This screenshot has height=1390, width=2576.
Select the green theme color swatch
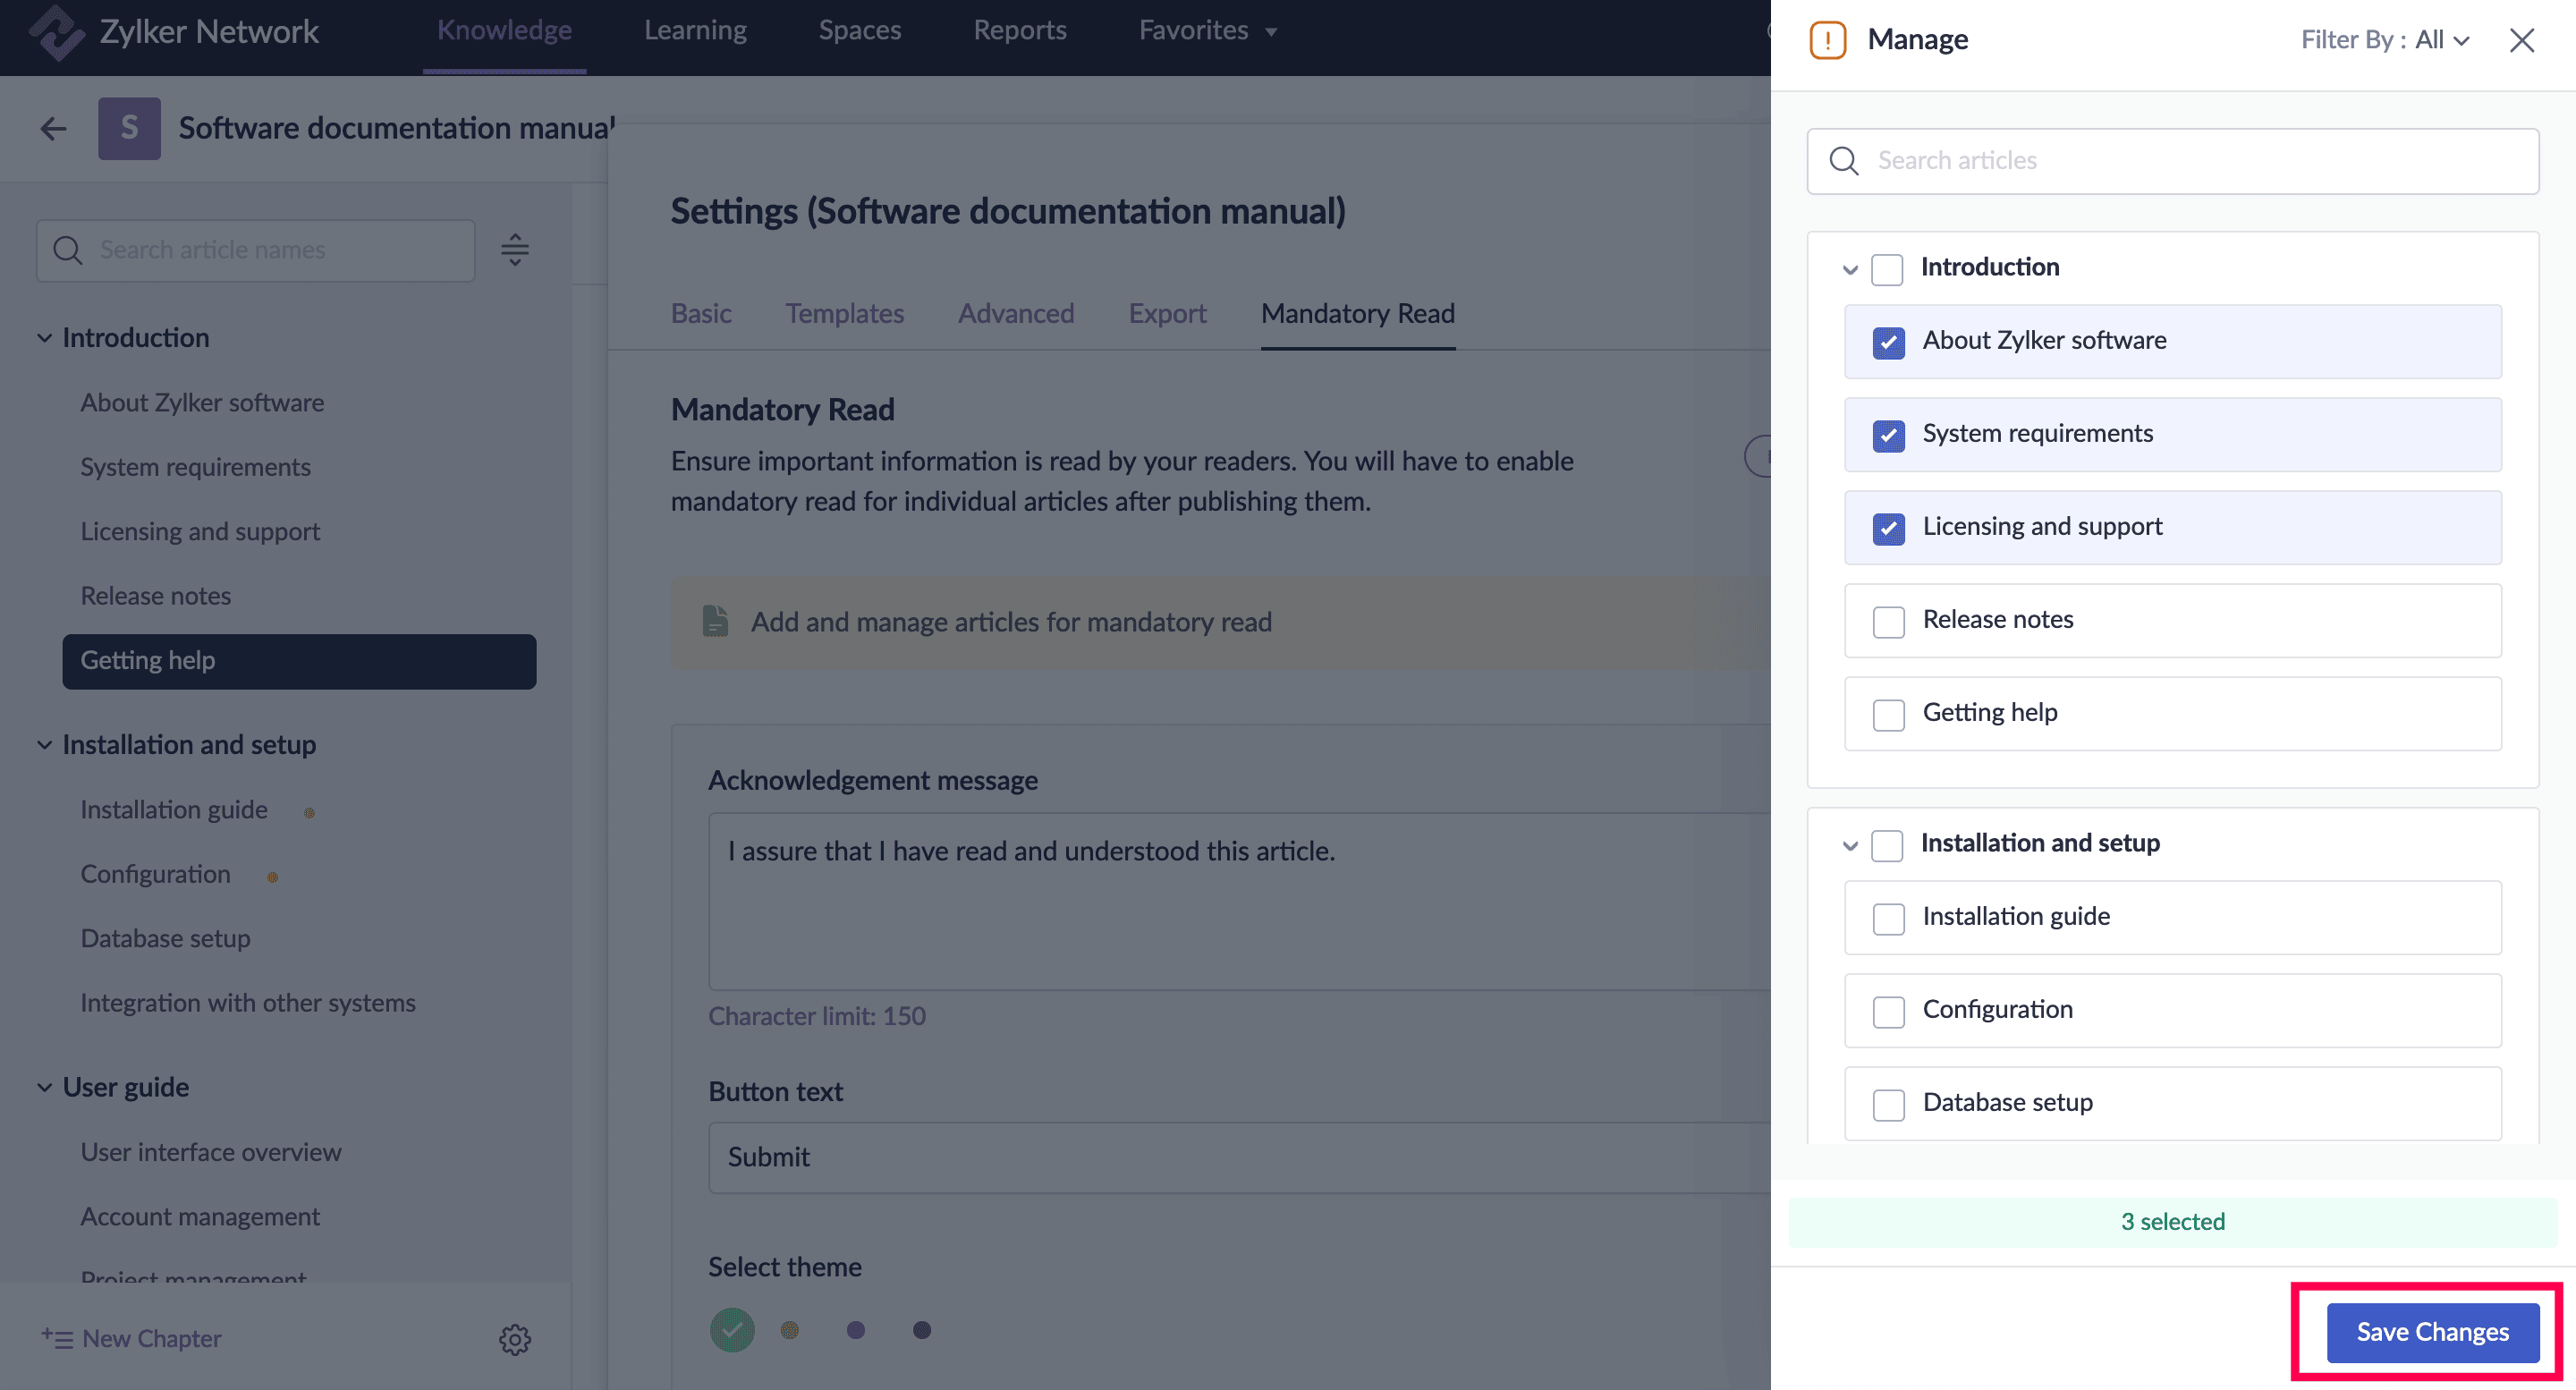(x=732, y=1330)
